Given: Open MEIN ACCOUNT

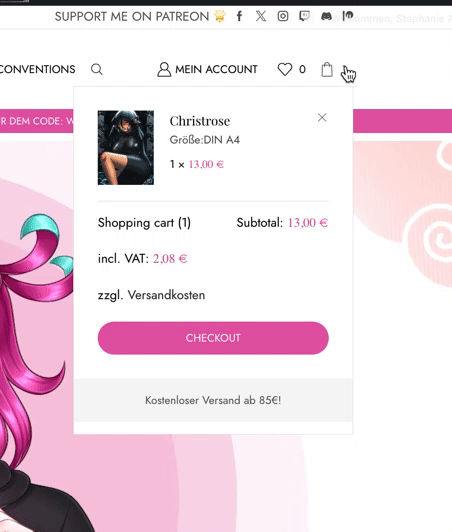Looking at the screenshot, I should [x=207, y=69].
